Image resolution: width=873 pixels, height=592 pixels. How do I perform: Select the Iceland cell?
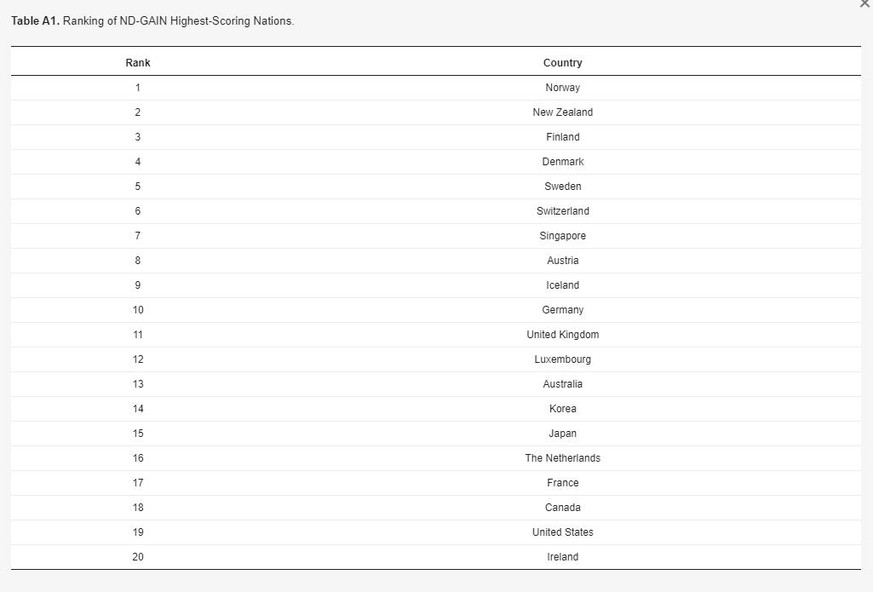click(x=562, y=285)
